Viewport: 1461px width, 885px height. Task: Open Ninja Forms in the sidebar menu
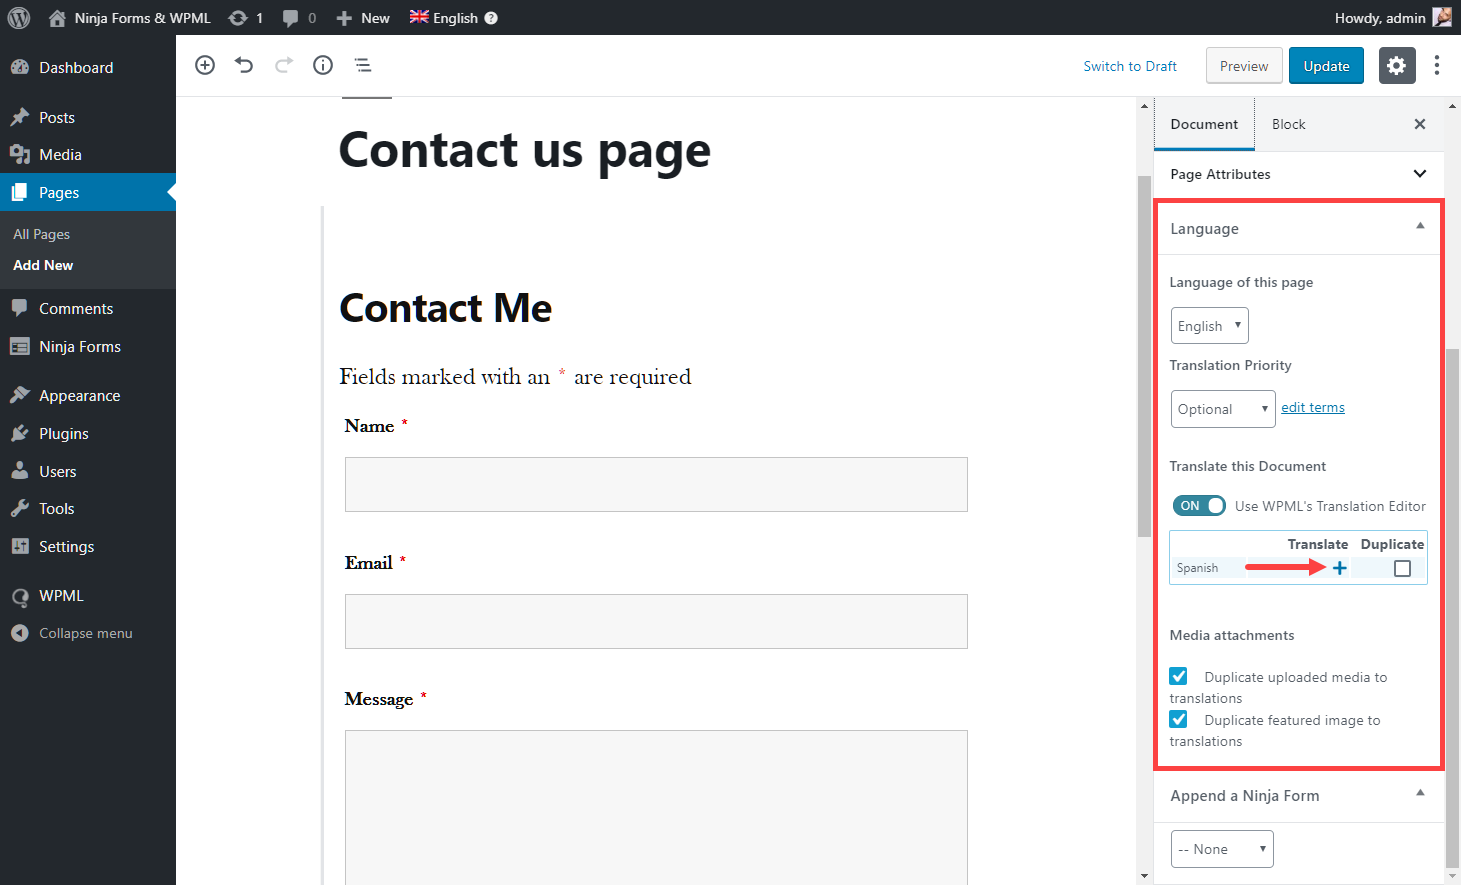80,347
